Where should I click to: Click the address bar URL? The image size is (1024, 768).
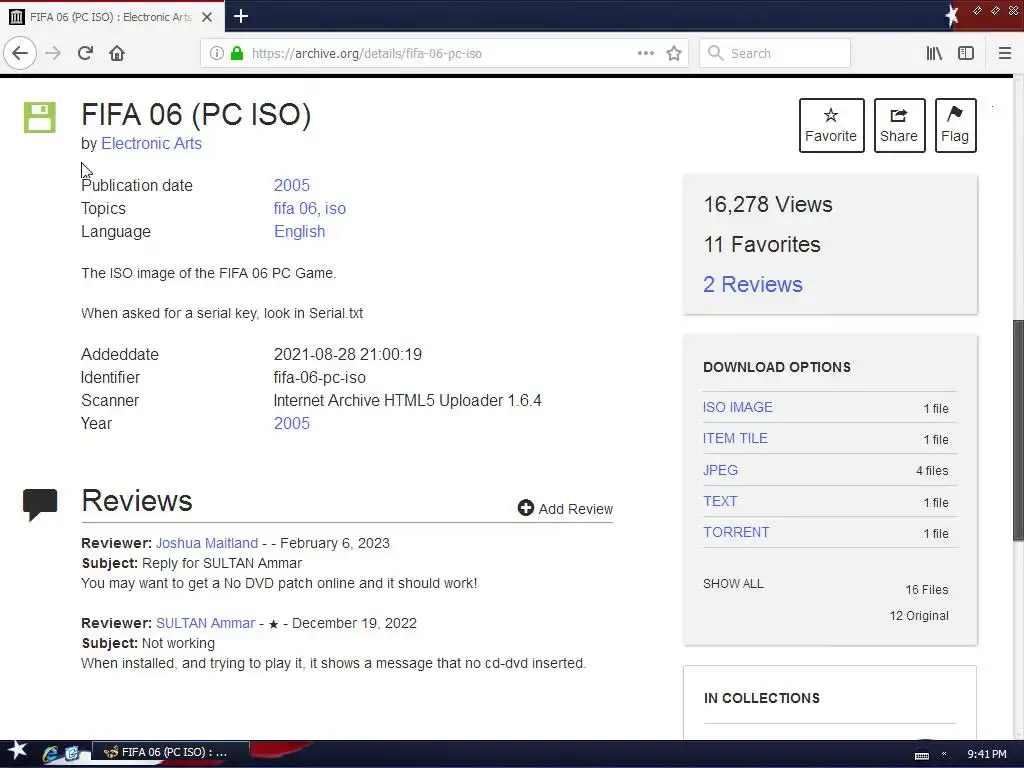click(x=366, y=54)
